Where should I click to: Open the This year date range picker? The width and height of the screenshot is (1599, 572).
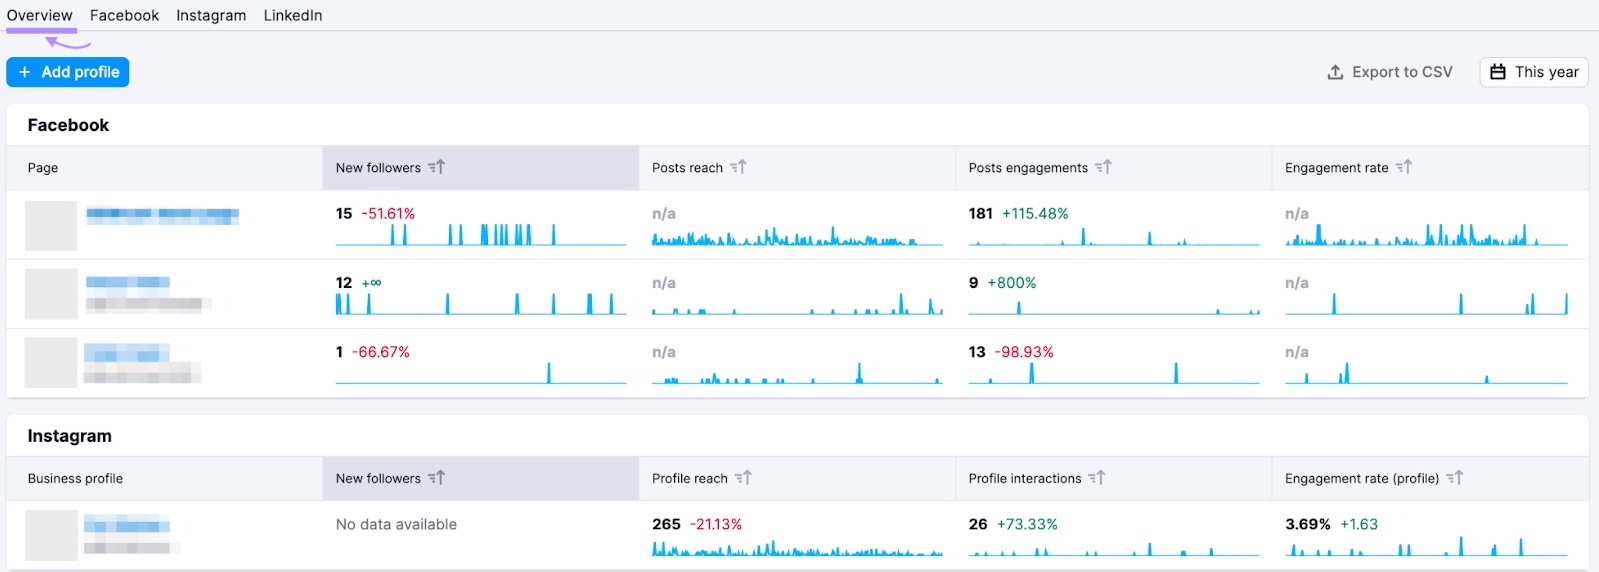point(1534,72)
